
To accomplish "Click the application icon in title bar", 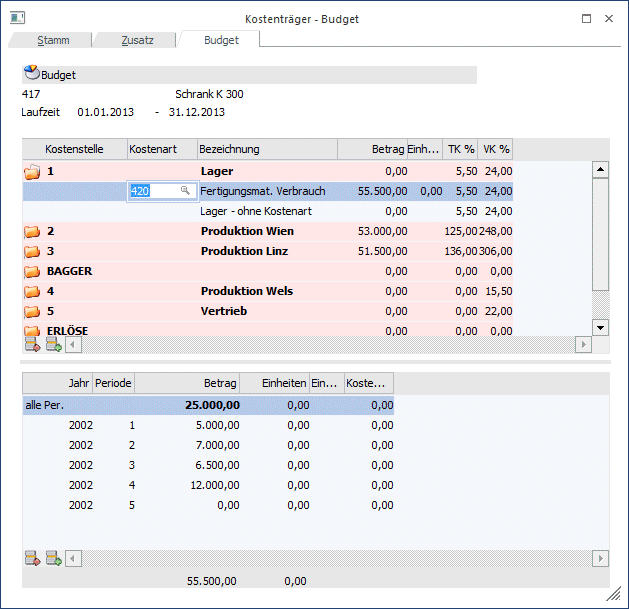I will coord(17,18).
